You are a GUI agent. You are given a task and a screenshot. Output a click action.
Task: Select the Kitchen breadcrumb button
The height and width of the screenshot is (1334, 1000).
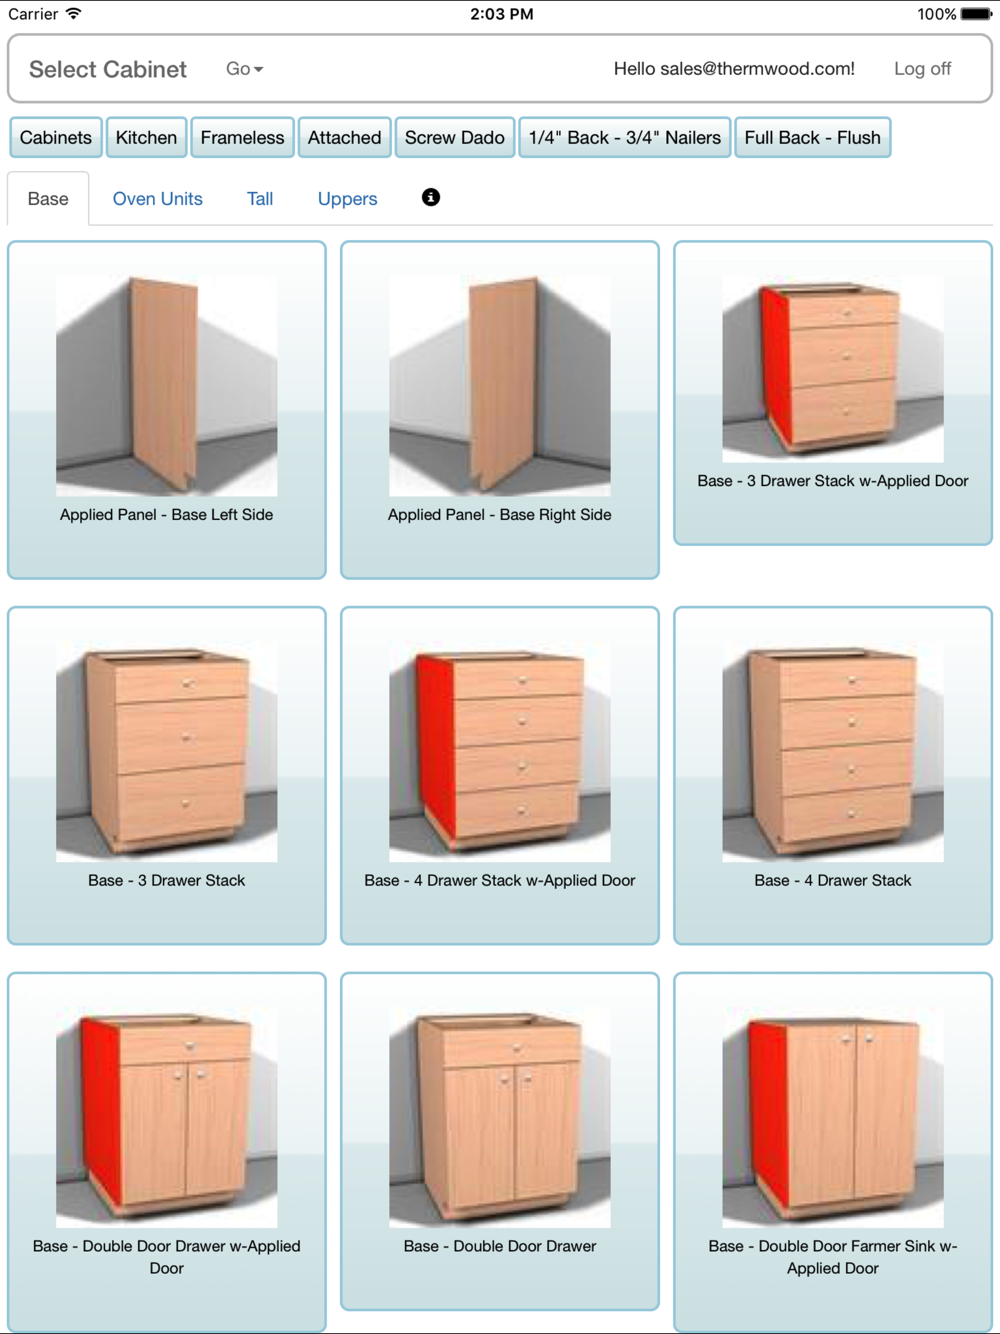point(146,138)
